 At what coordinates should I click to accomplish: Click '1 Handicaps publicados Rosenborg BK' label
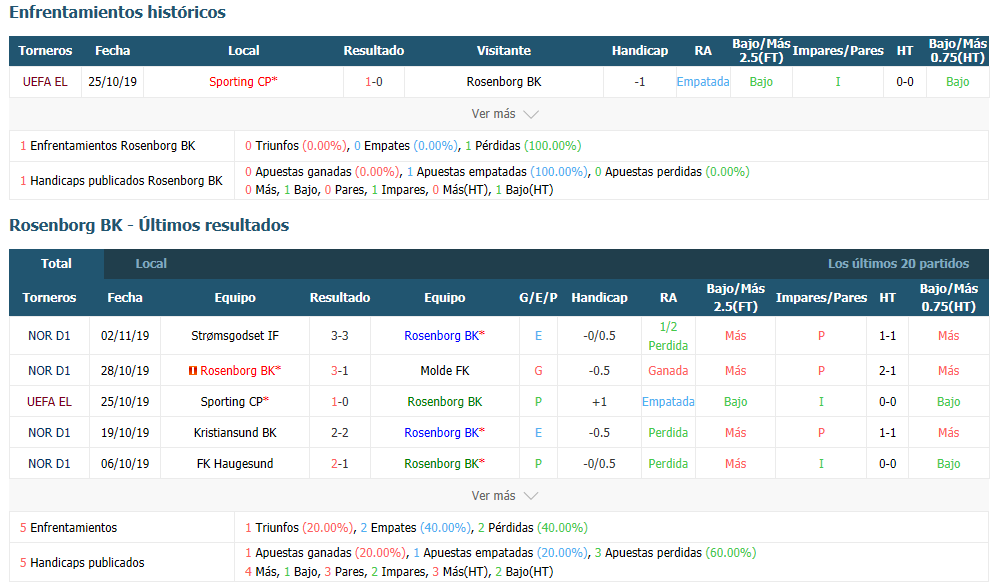click(x=121, y=181)
